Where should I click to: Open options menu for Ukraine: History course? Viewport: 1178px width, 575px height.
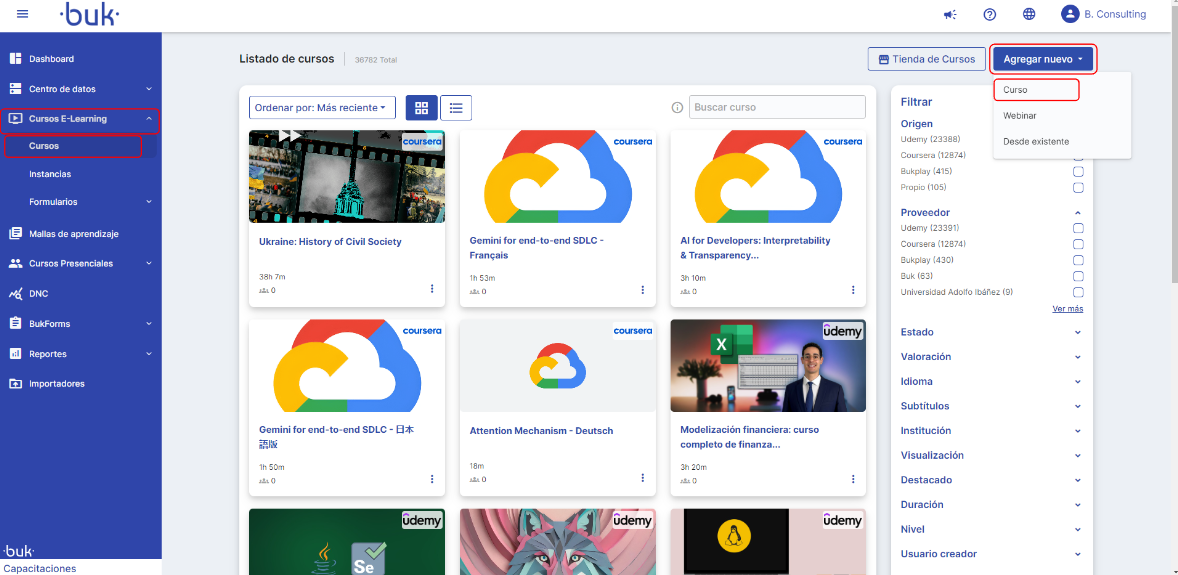(432, 289)
